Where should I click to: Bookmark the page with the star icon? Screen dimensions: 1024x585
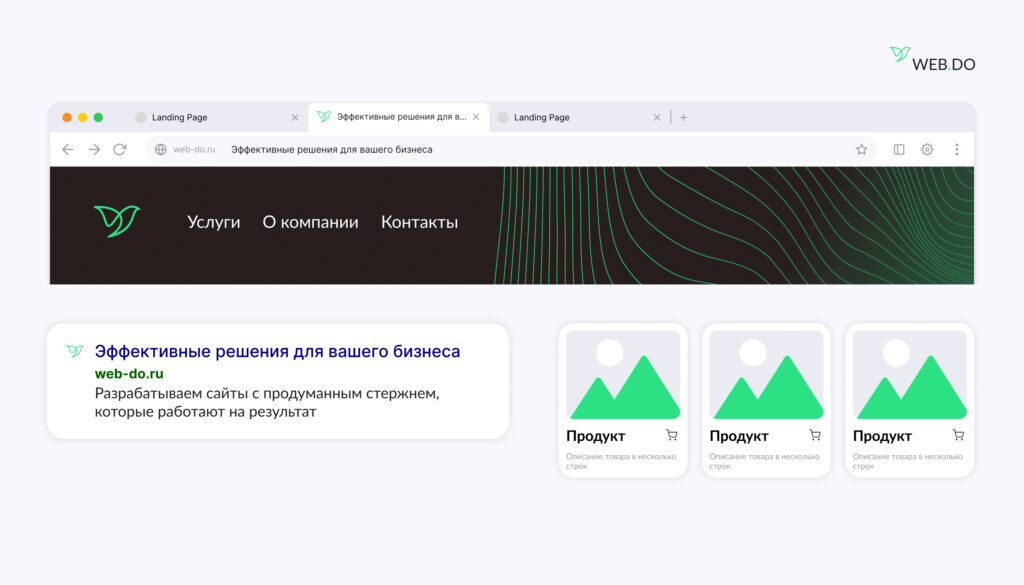[861, 150]
